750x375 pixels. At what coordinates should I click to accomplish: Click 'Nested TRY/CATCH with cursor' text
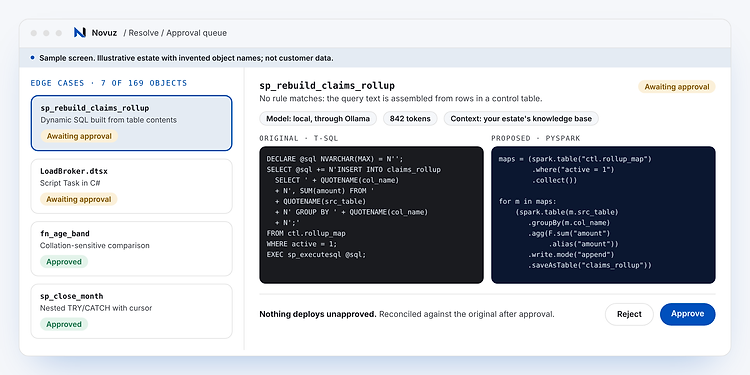pyautogui.click(x=96, y=309)
